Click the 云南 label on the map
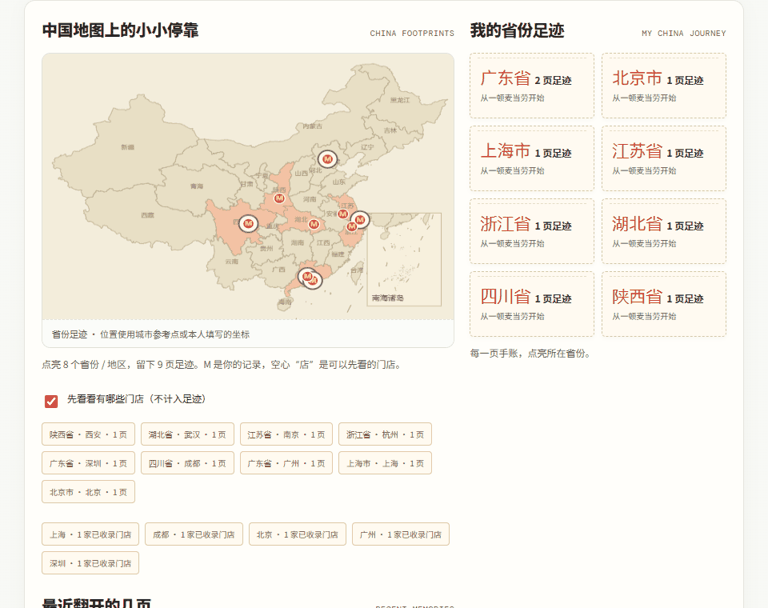Image resolution: width=768 pixels, height=608 pixels. (232, 262)
